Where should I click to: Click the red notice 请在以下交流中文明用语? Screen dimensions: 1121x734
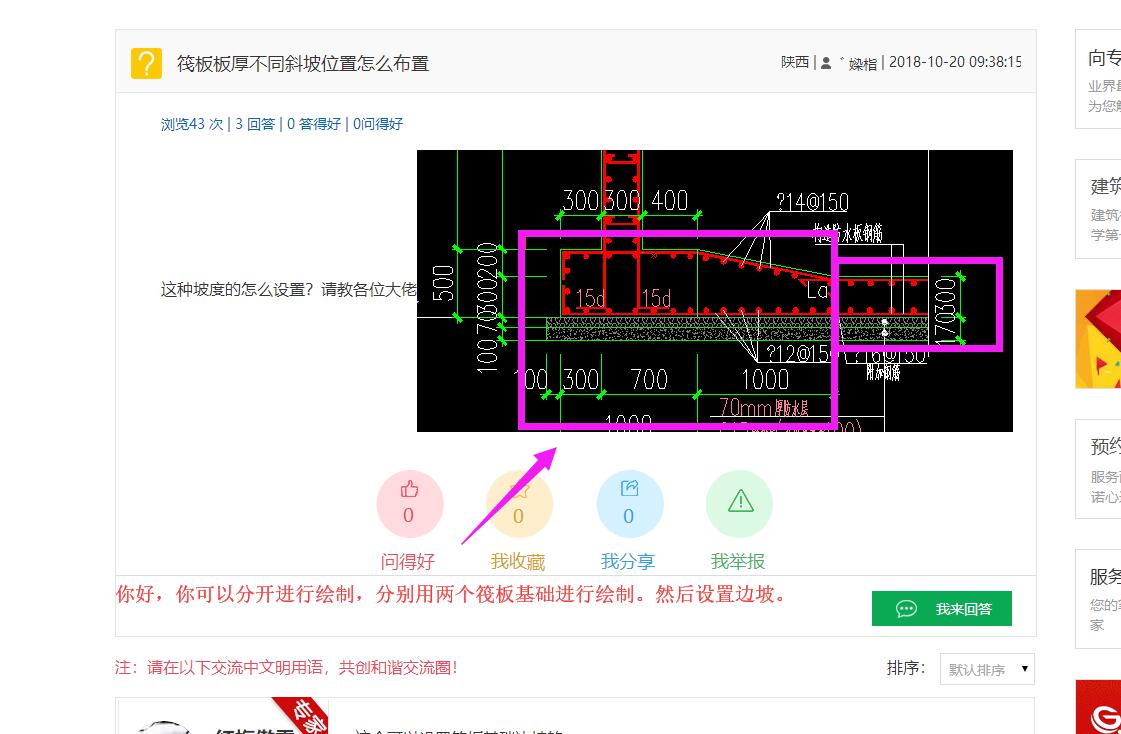286,668
